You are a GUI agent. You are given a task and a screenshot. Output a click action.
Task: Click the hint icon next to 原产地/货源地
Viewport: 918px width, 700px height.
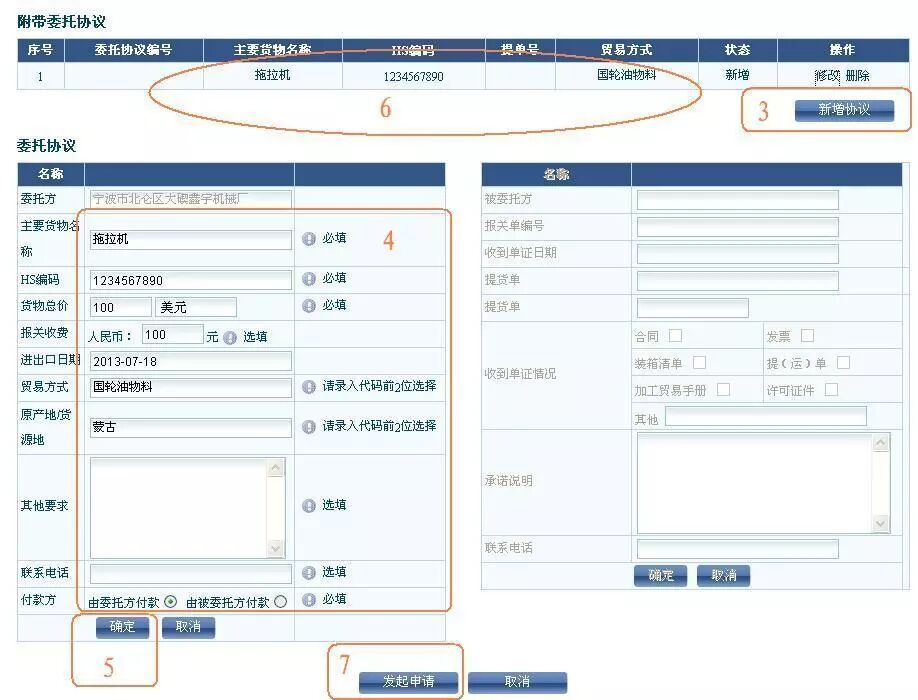(x=309, y=425)
